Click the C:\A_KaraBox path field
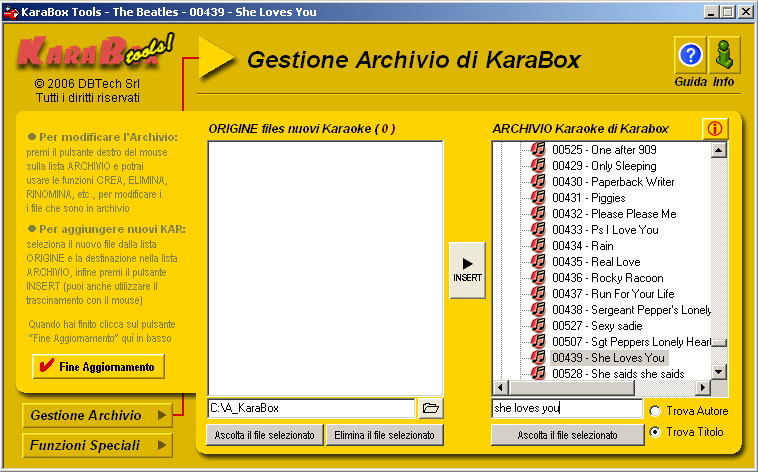Image resolution: width=758 pixels, height=472 pixels. coord(311,408)
